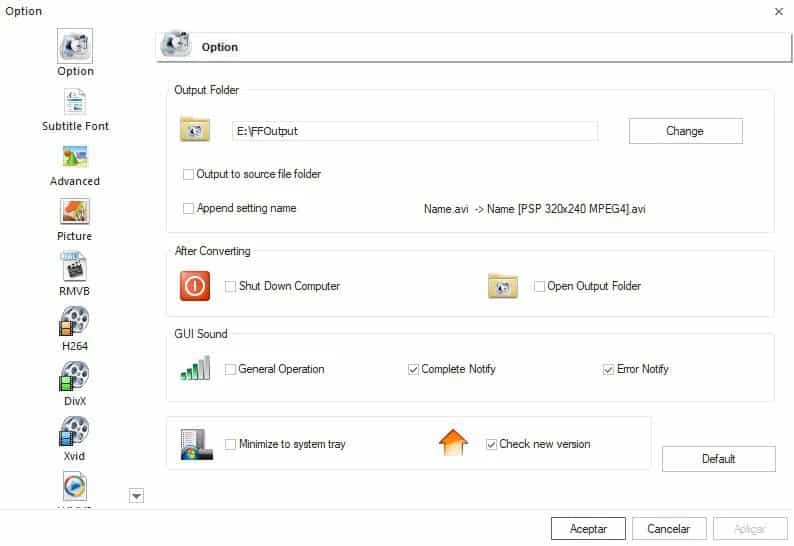Expand sidebar list with the down arrow

(x=136, y=495)
